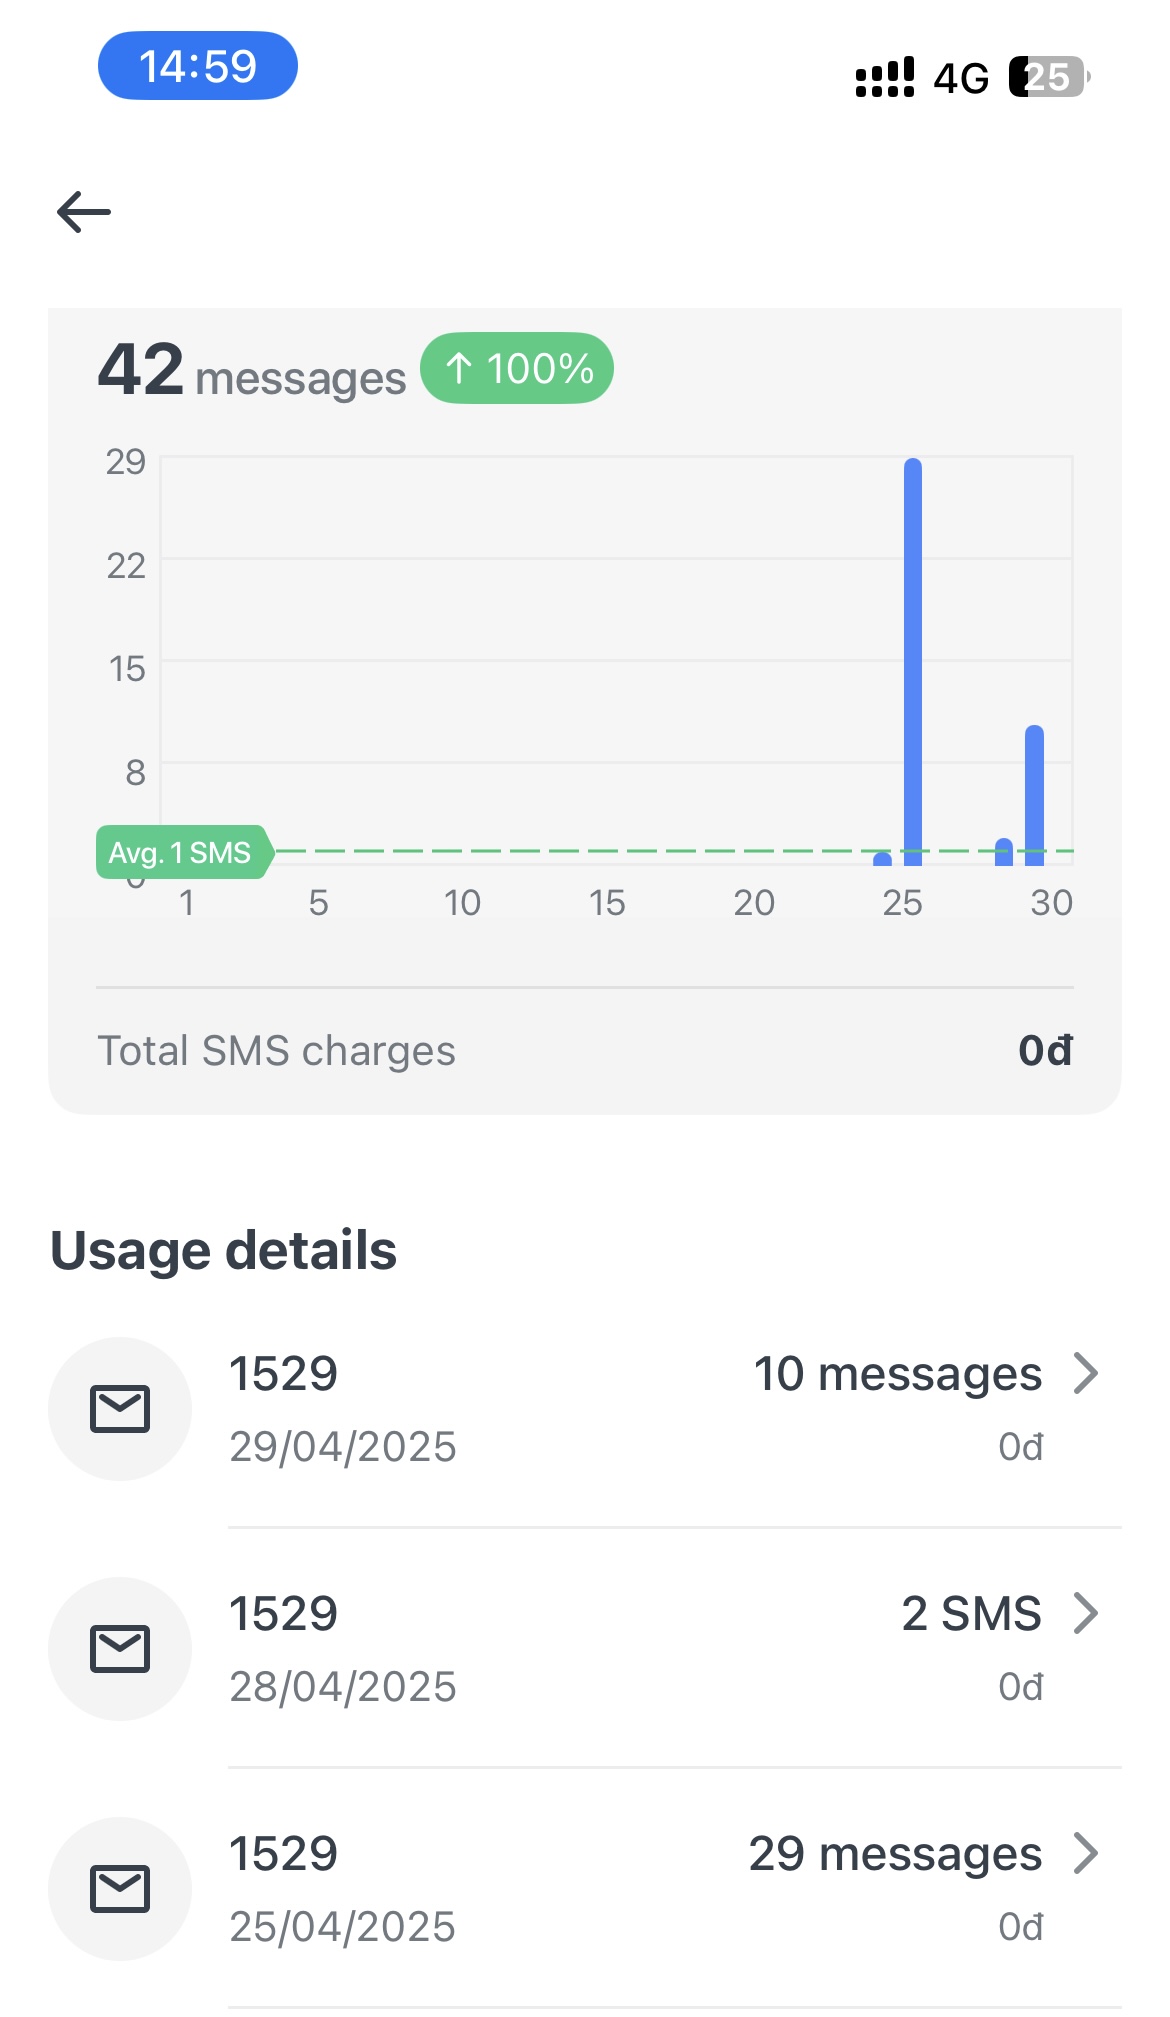Open 1529 usage from 25/04/2025
Image resolution: width=1170 pixels, height=2017 pixels.
coord(585,1889)
